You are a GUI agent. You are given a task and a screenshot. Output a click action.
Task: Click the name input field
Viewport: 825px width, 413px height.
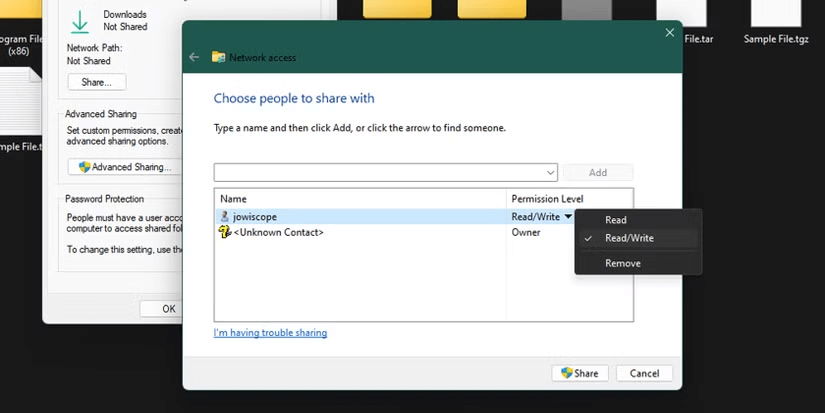(x=378, y=173)
